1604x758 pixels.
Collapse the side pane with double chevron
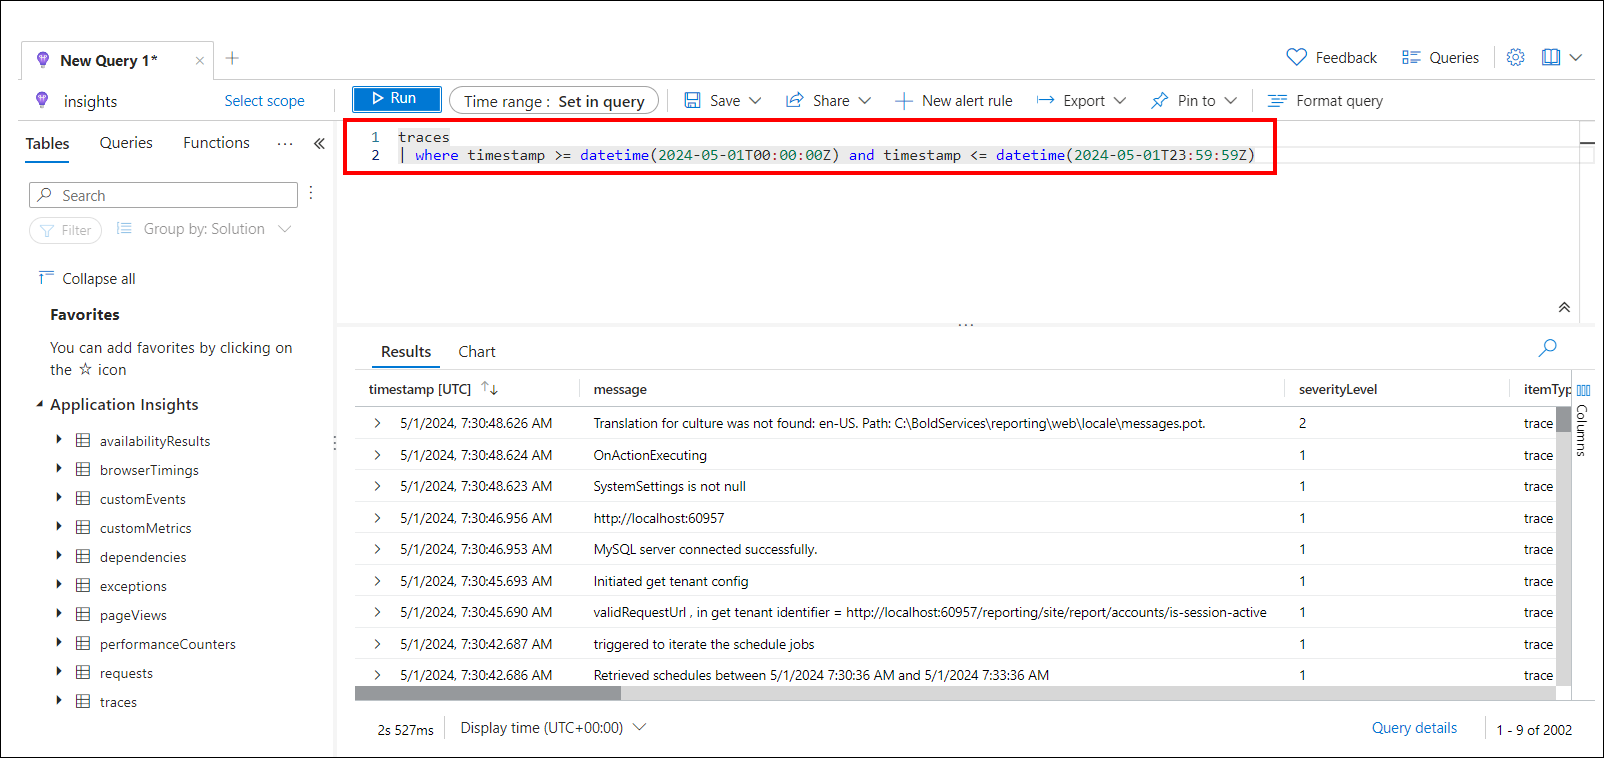319,144
